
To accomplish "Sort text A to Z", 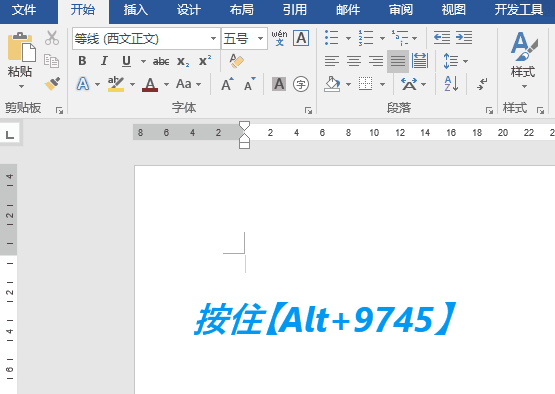I will tap(451, 84).
